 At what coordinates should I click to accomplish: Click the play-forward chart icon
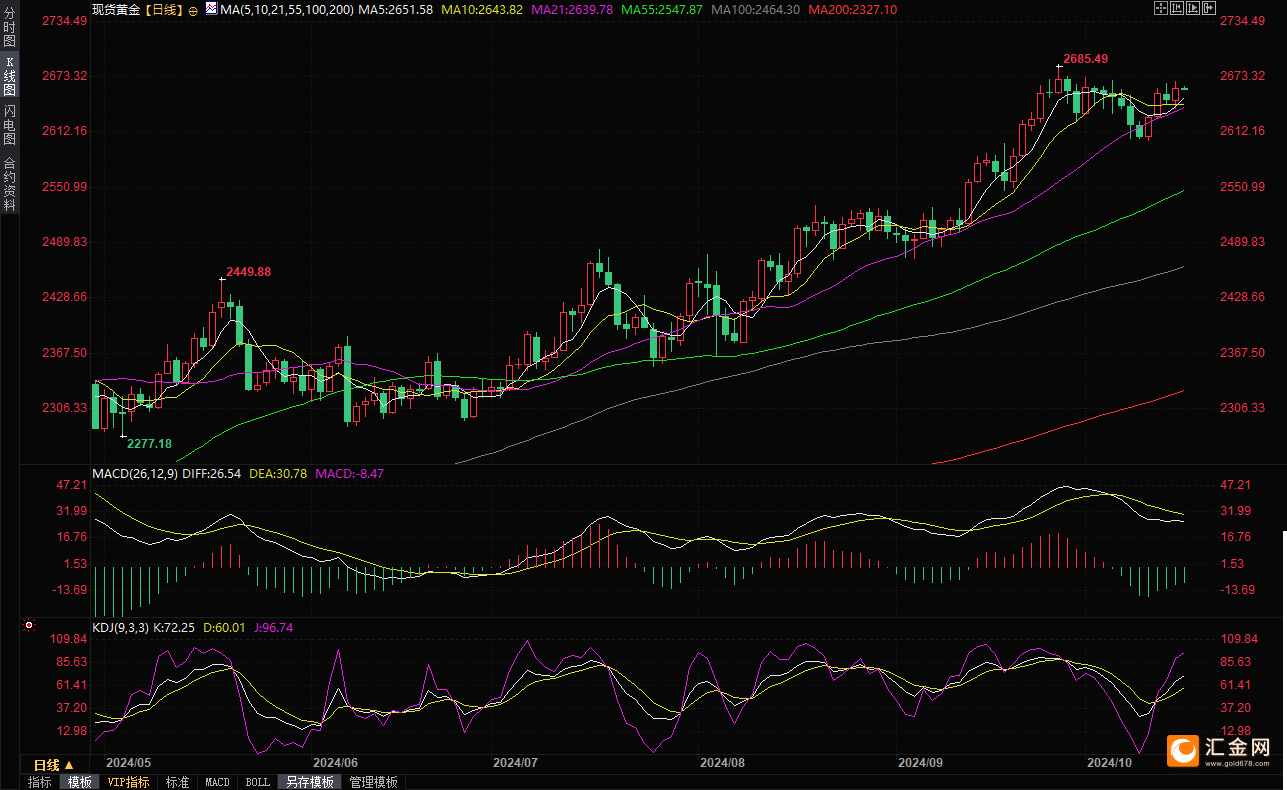click(x=1193, y=8)
